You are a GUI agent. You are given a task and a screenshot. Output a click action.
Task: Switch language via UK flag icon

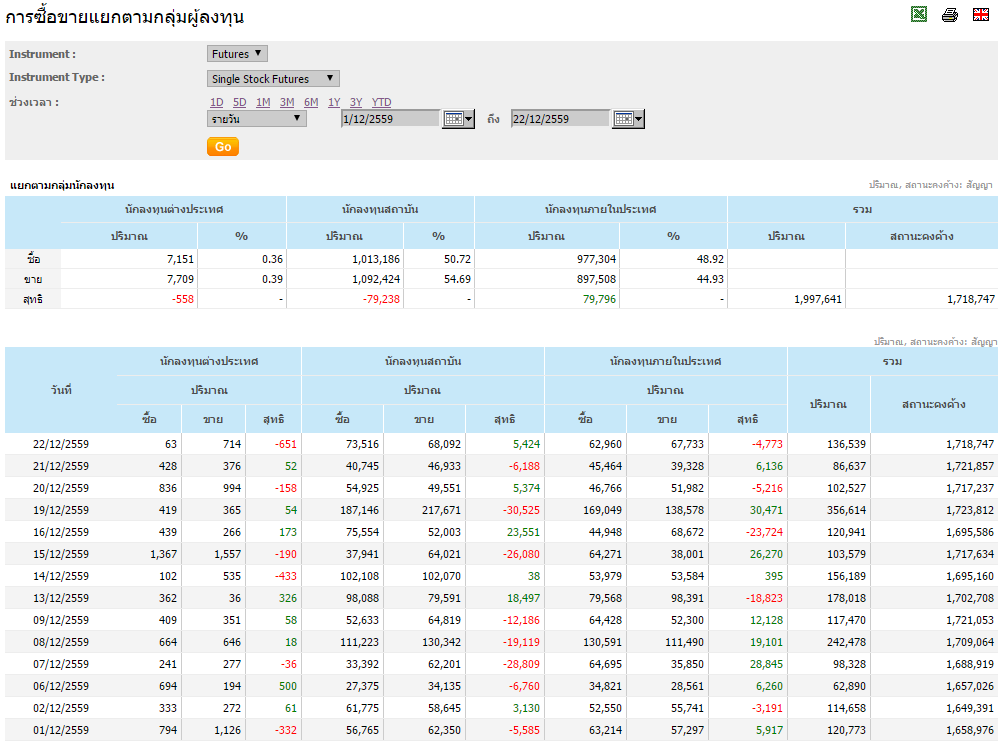pyautogui.click(x=981, y=14)
